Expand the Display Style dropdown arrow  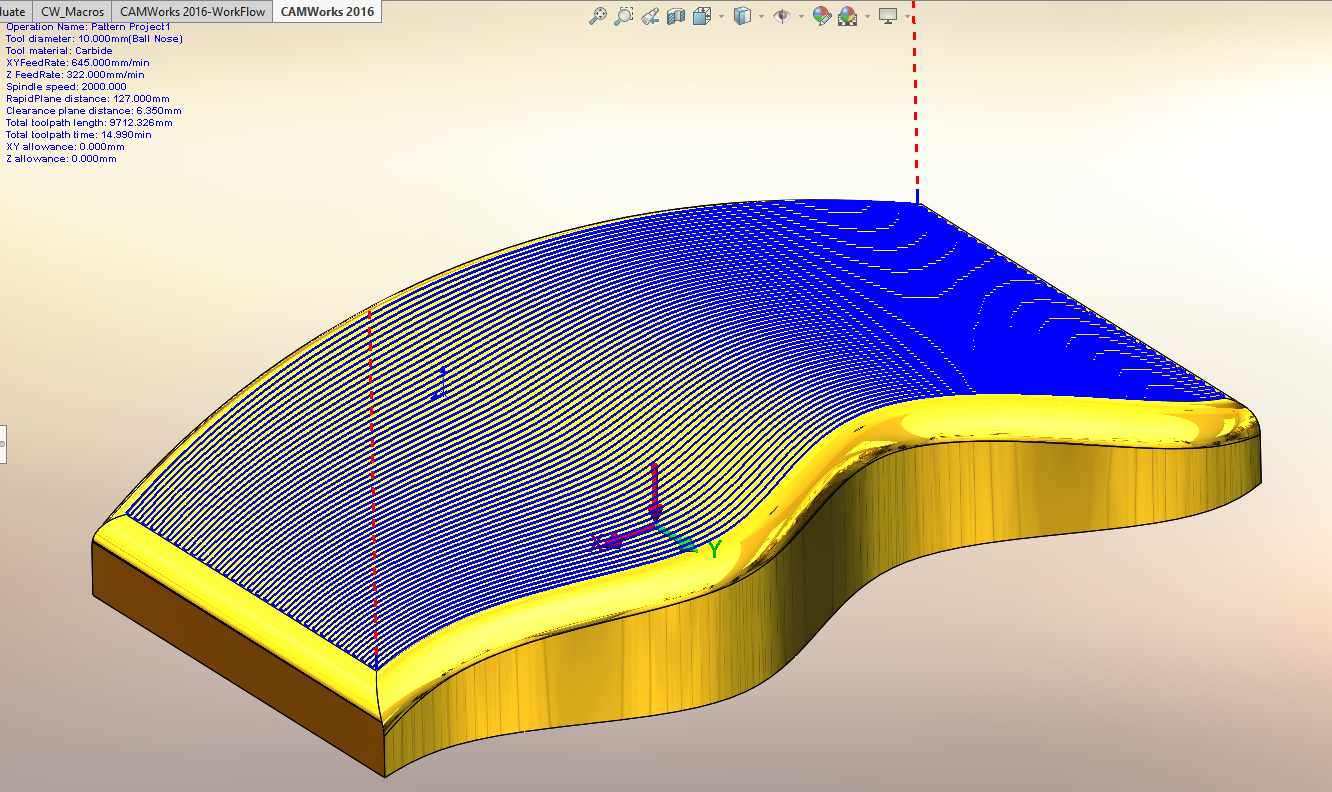tap(760, 16)
